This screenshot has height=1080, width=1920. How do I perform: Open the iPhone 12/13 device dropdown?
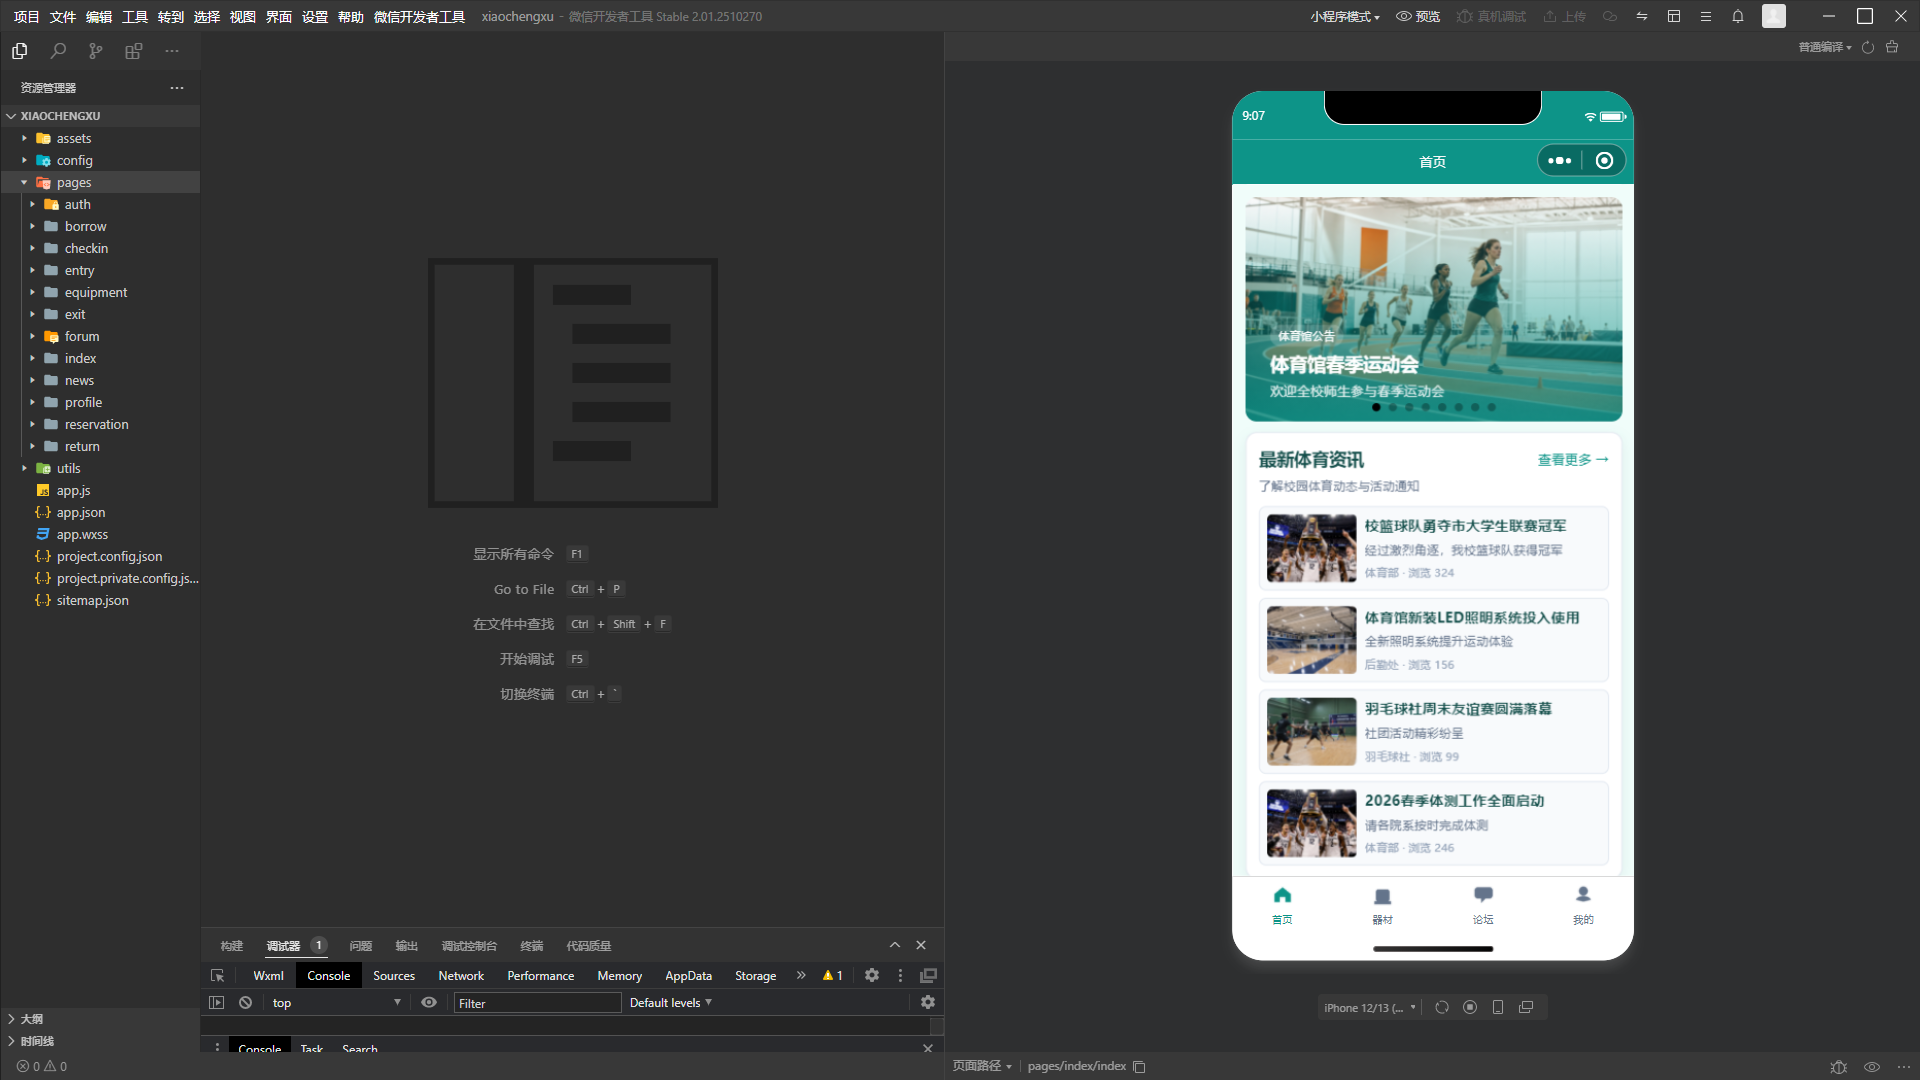coord(1370,1008)
